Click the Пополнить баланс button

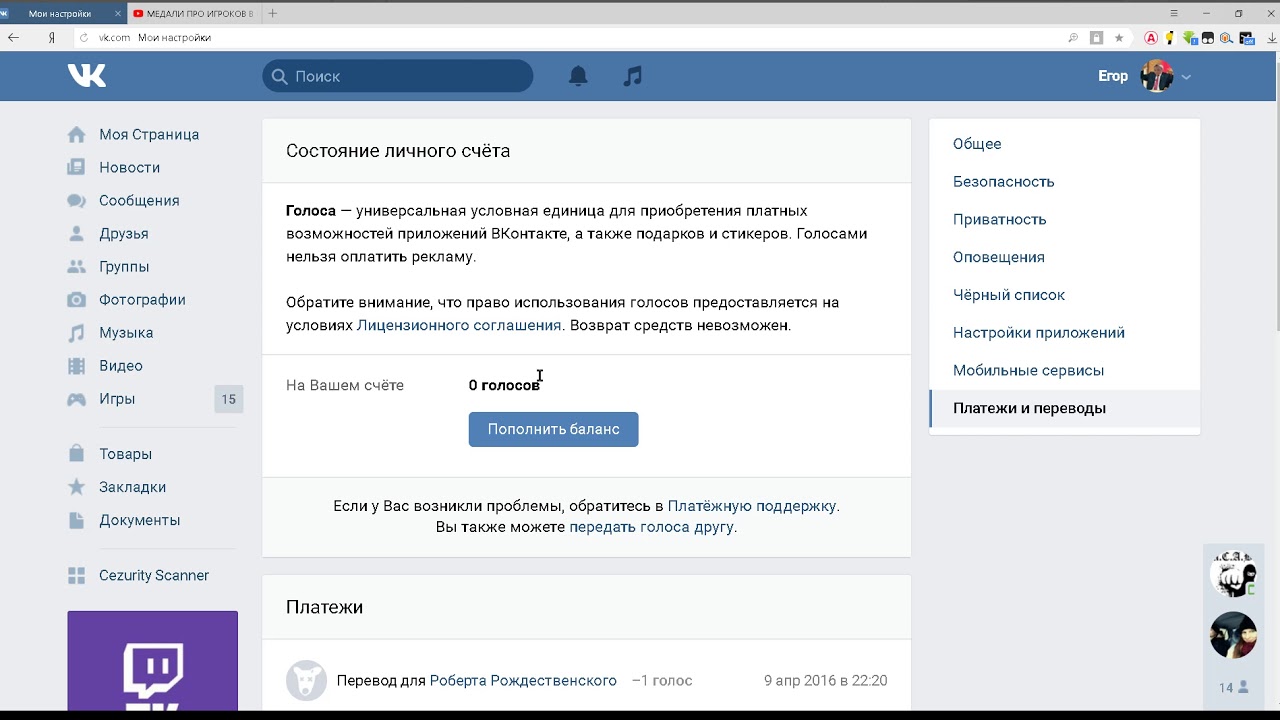pos(553,429)
